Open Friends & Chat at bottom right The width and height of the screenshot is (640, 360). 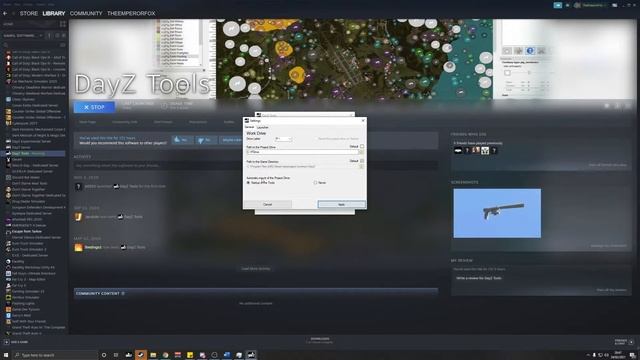coord(624,342)
